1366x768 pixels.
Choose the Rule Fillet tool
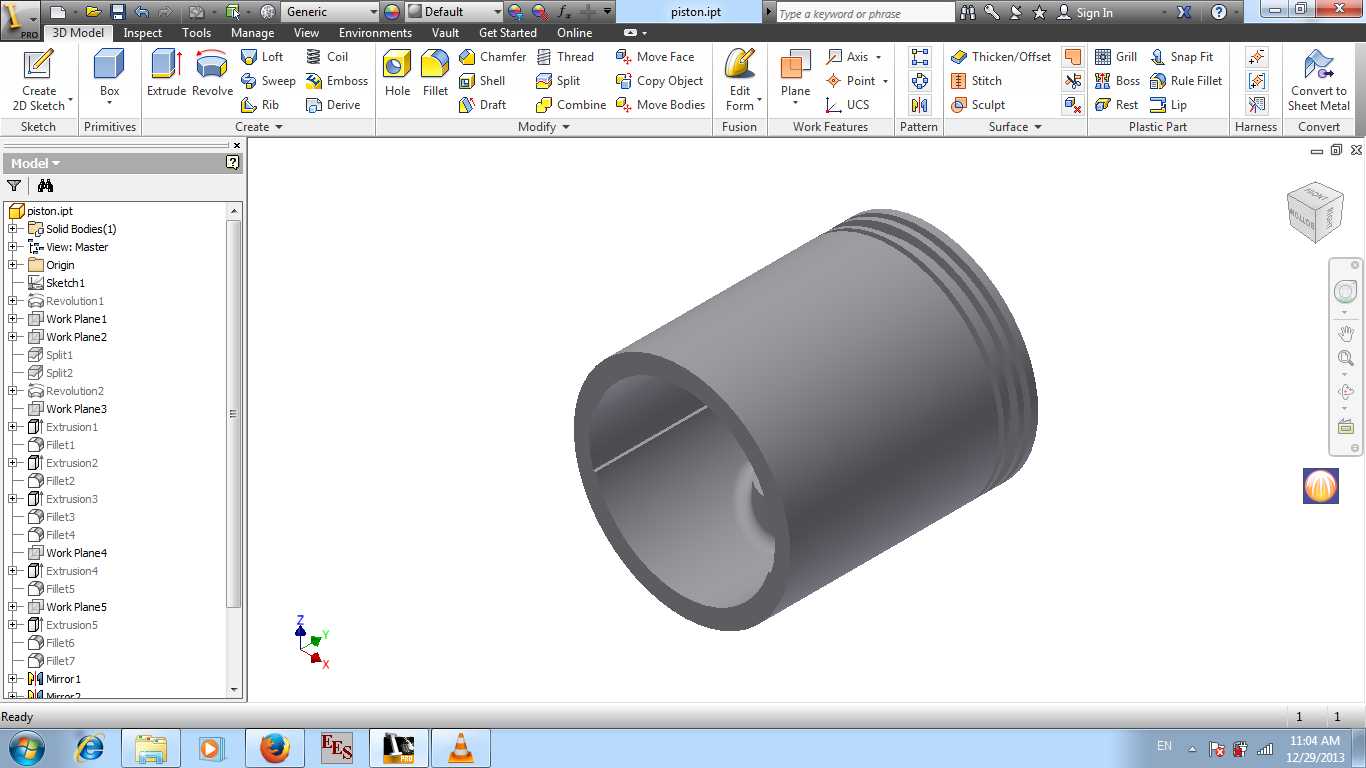click(x=1186, y=81)
